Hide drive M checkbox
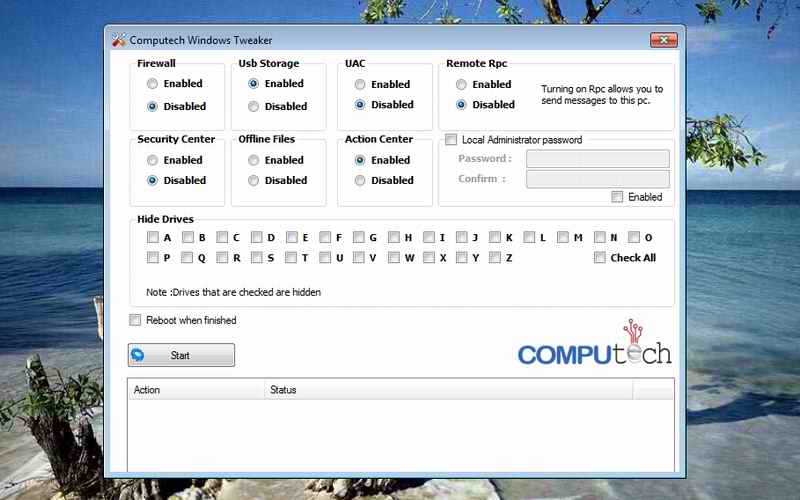Viewport: 800px width, 500px height. pos(563,237)
